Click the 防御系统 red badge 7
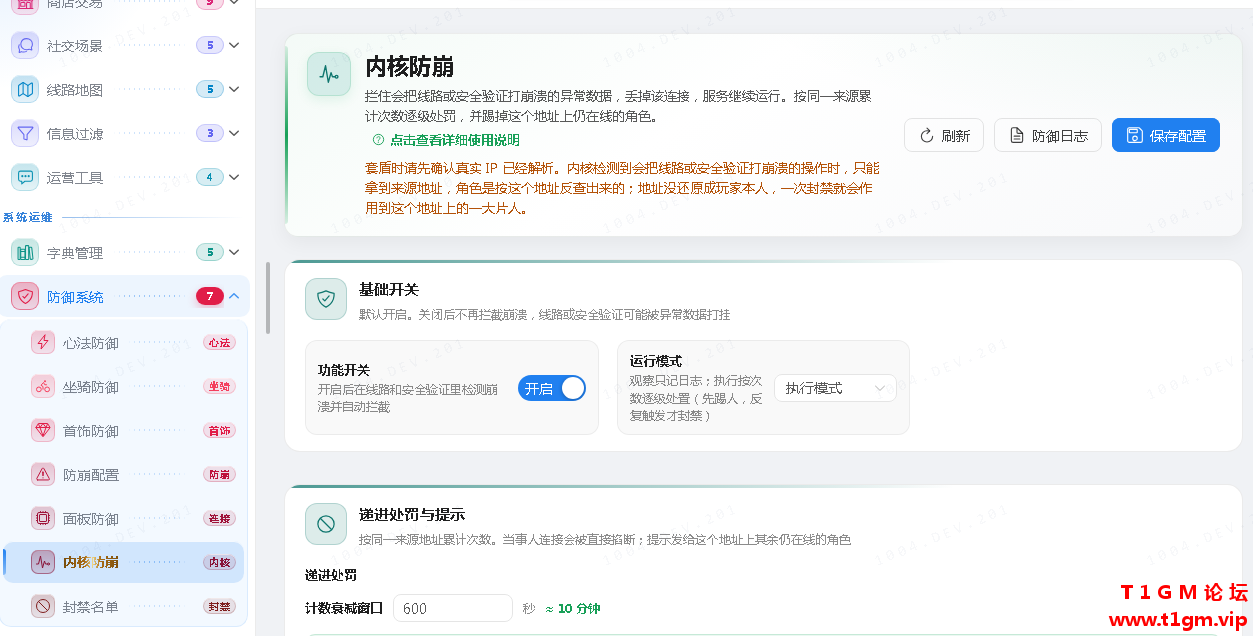1253x636 pixels. click(x=210, y=296)
